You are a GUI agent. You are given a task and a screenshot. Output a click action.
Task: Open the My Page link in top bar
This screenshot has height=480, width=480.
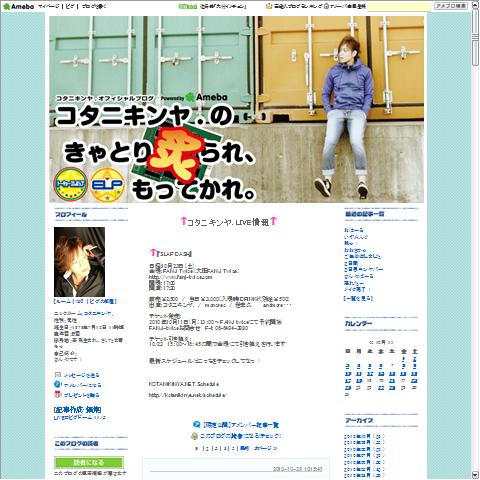[49, 6]
